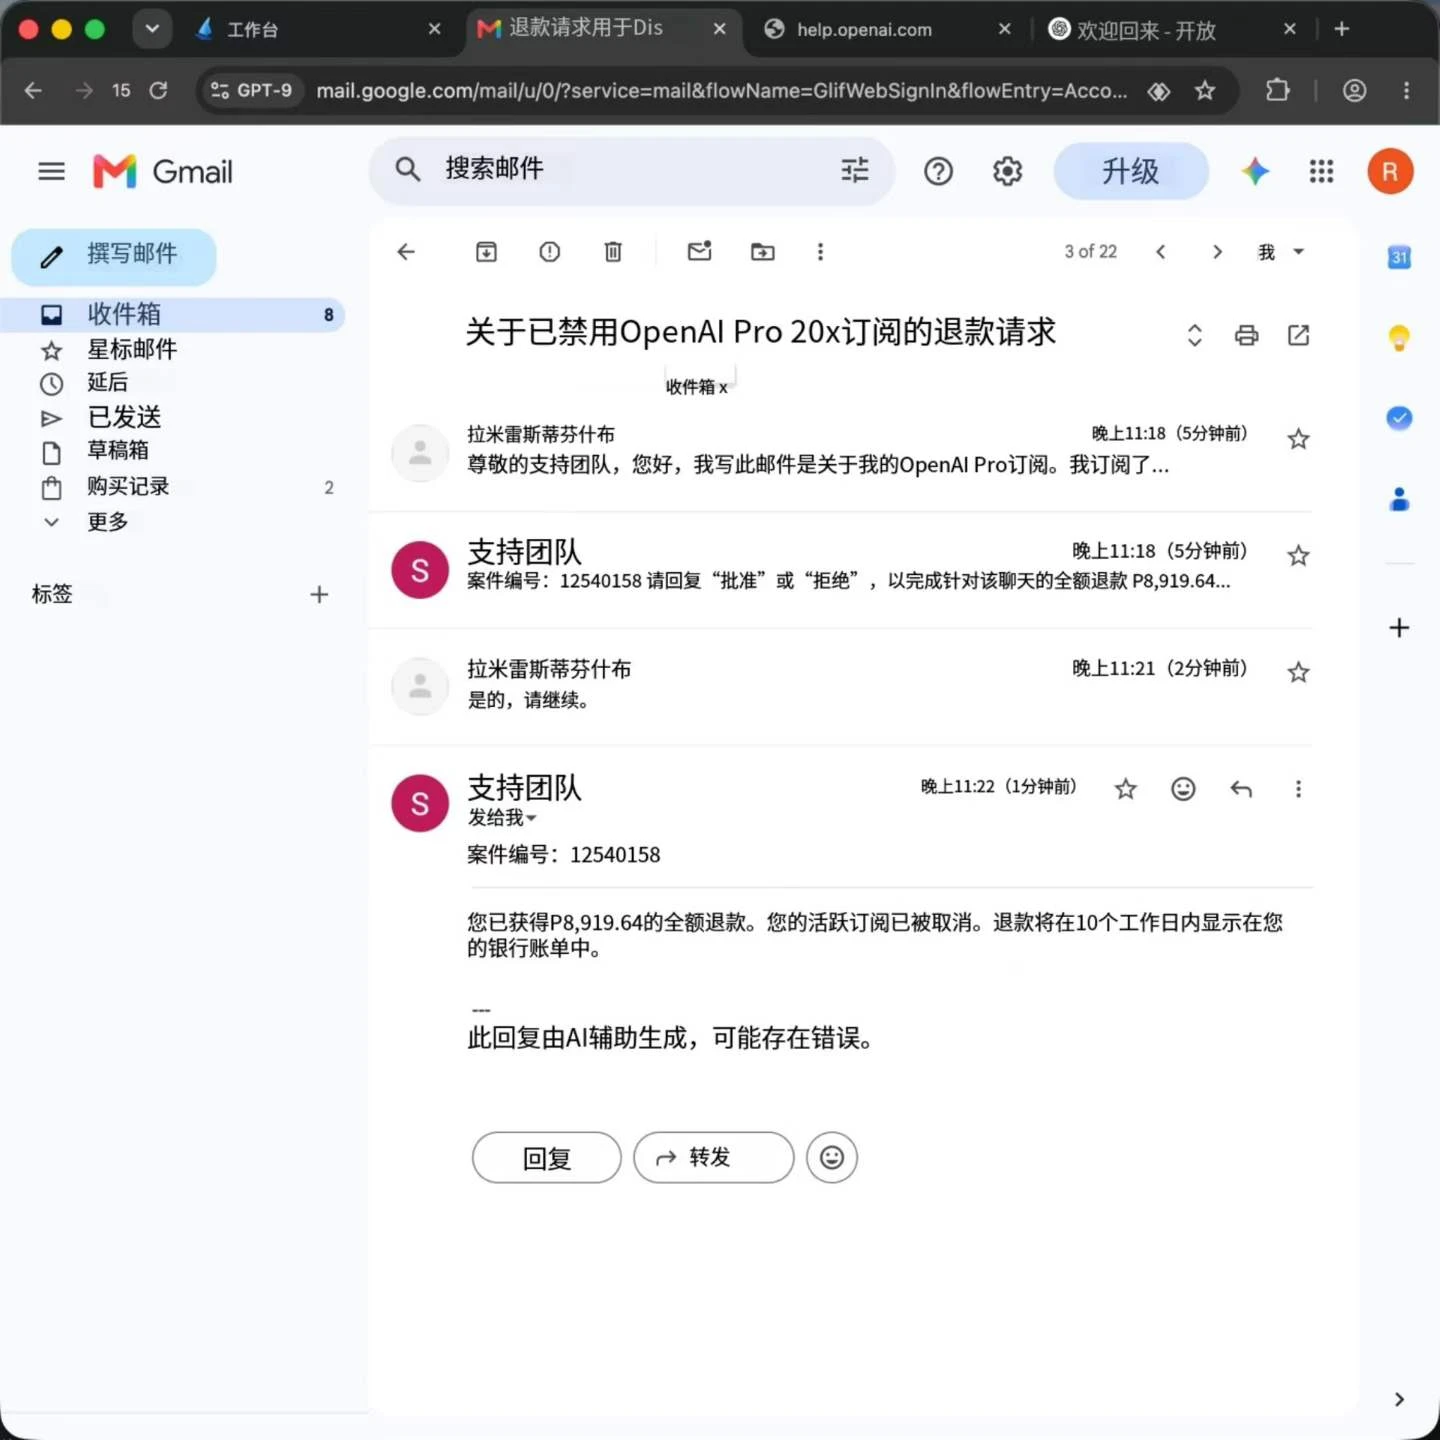Click the 搜索邮件 search field
This screenshot has width=1440, height=1440.
click(x=632, y=170)
